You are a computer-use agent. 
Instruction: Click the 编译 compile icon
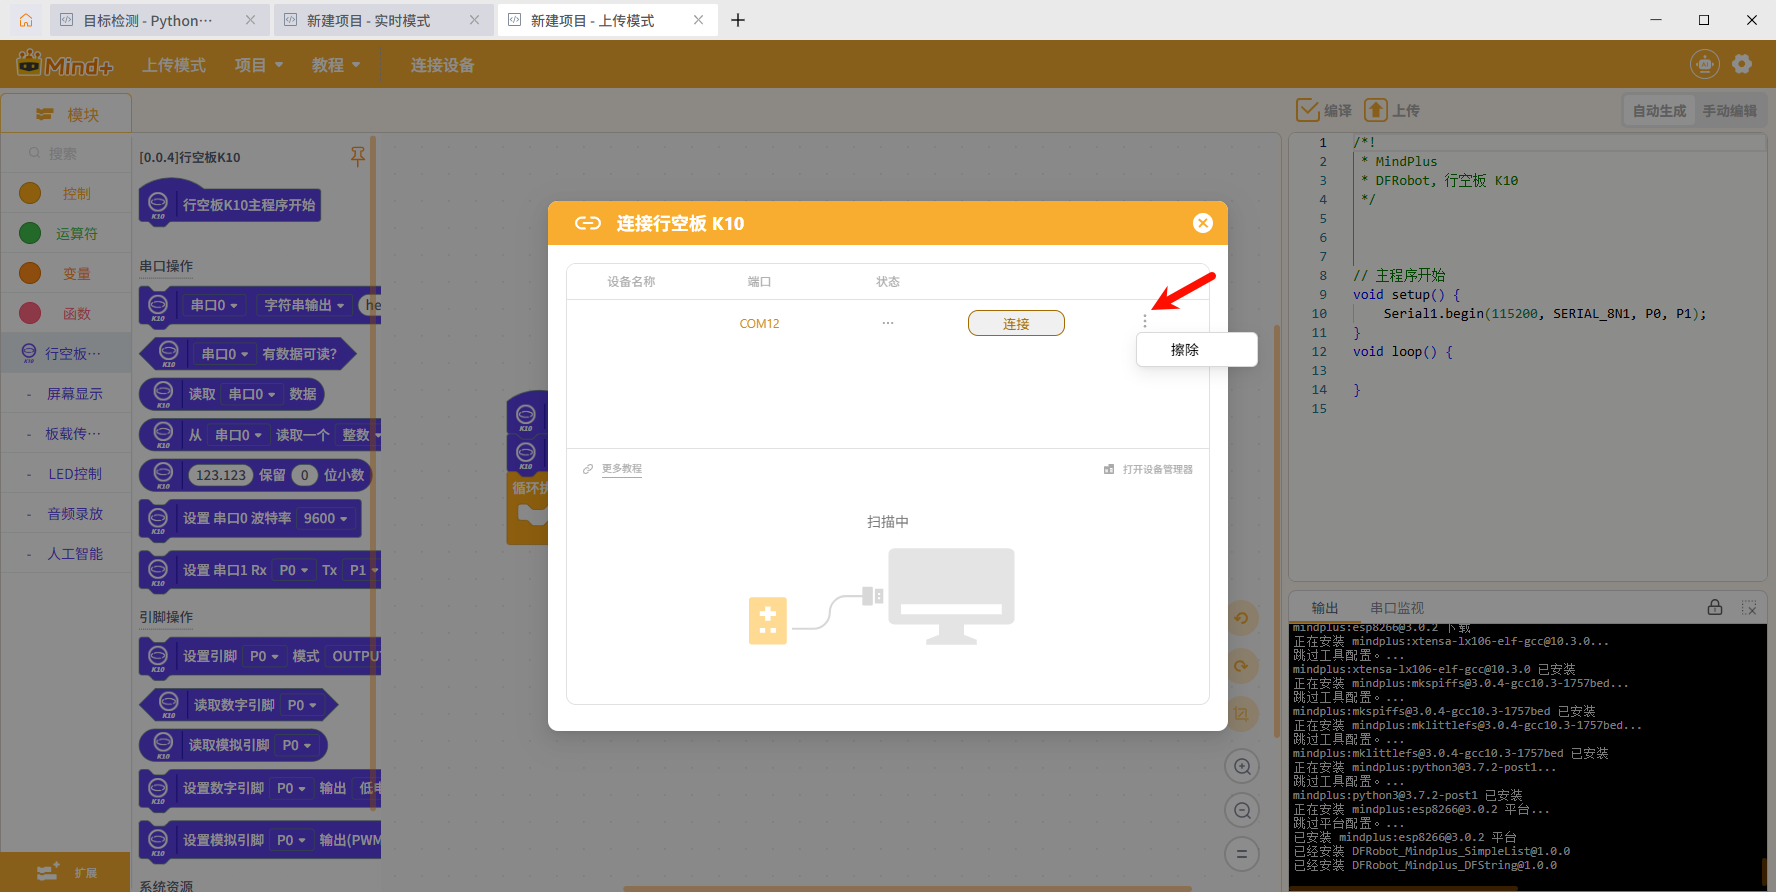tap(1308, 110)
